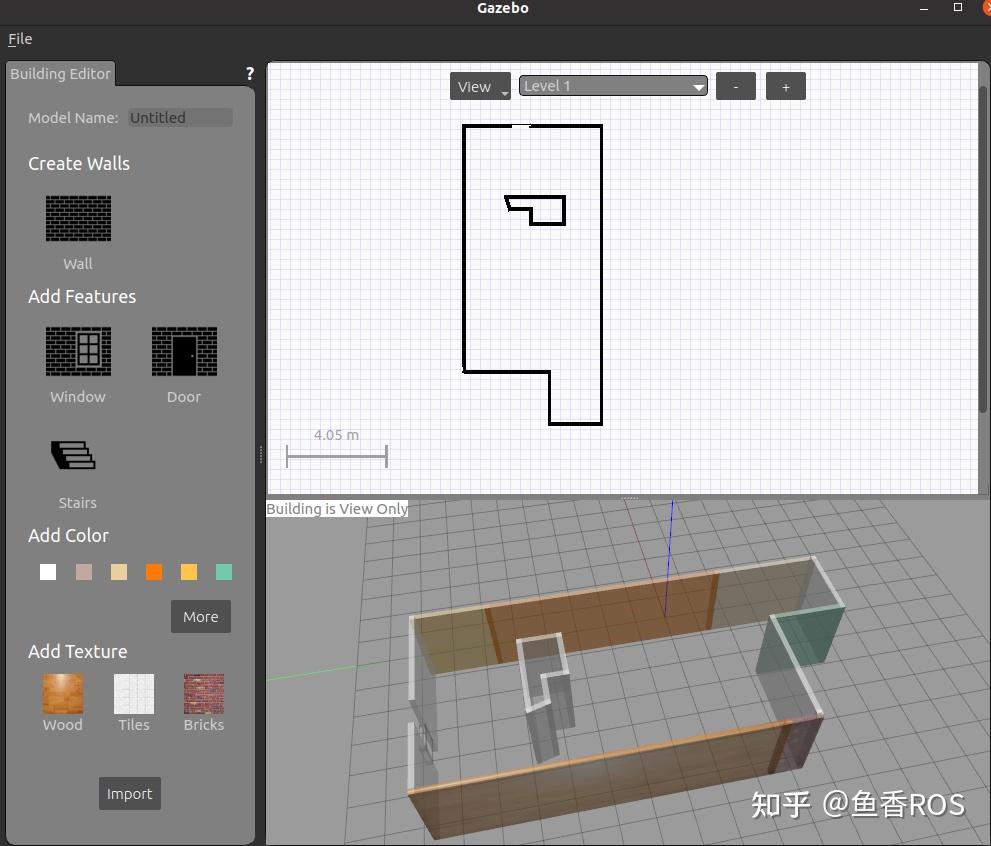
Task: Open the File menu
Action: coord(19,38)
